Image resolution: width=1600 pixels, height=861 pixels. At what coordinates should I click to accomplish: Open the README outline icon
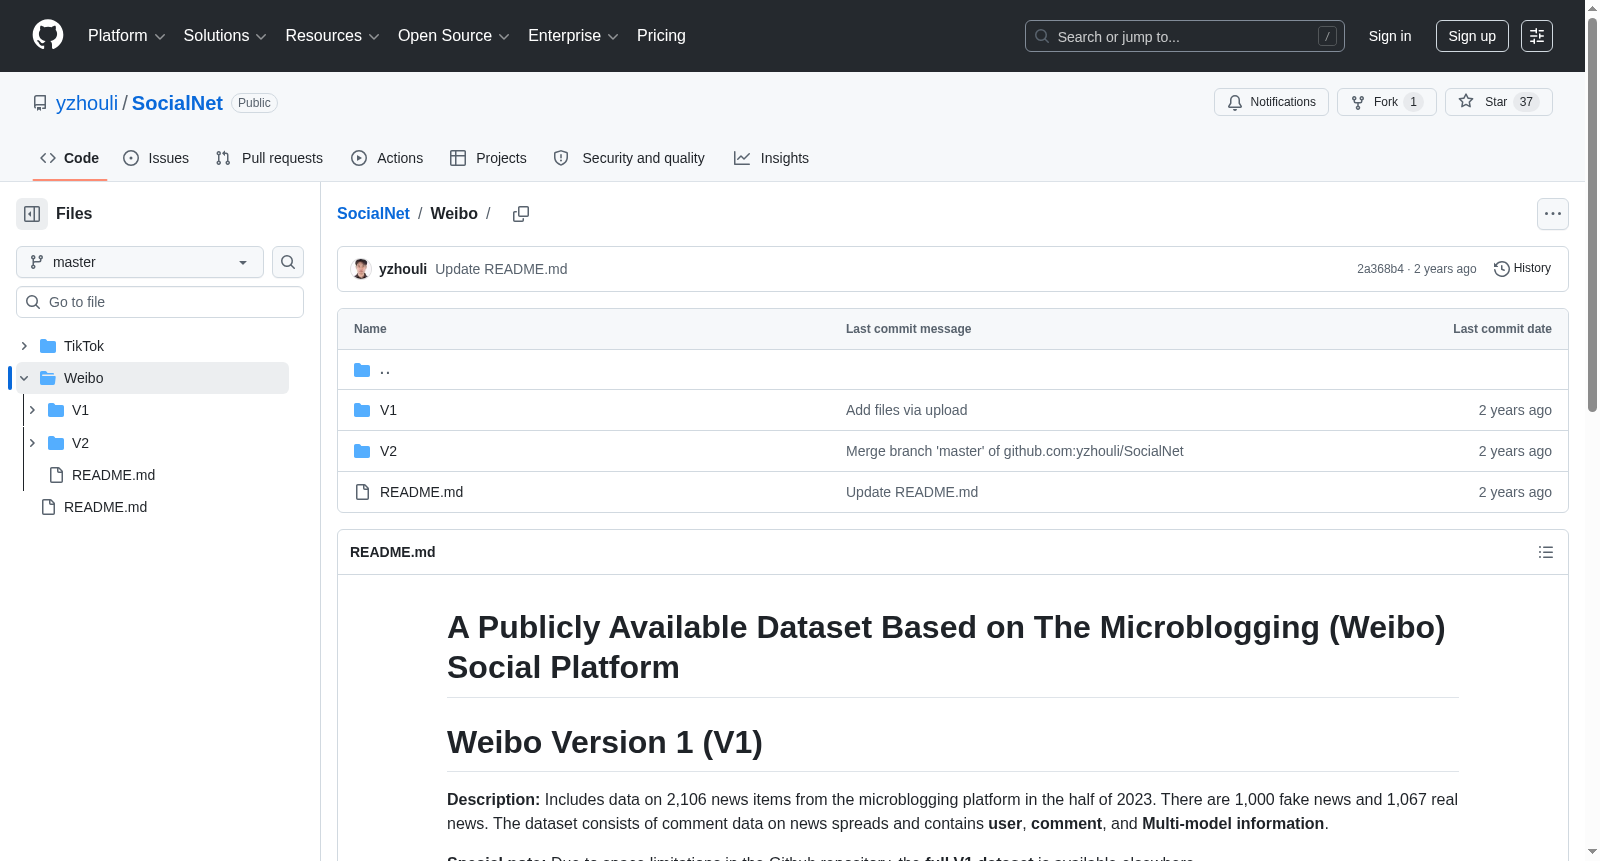[1546, 552]
